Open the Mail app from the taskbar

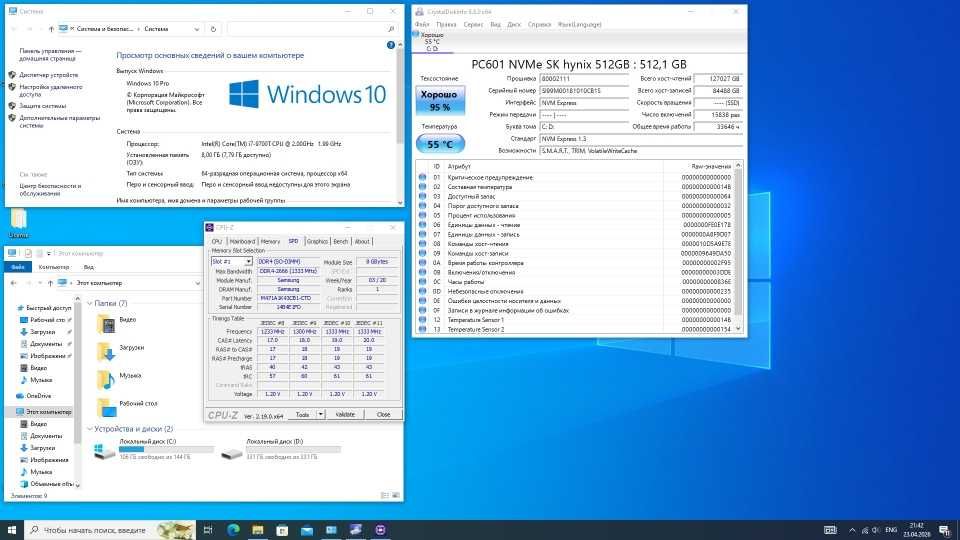coord(307,530)
